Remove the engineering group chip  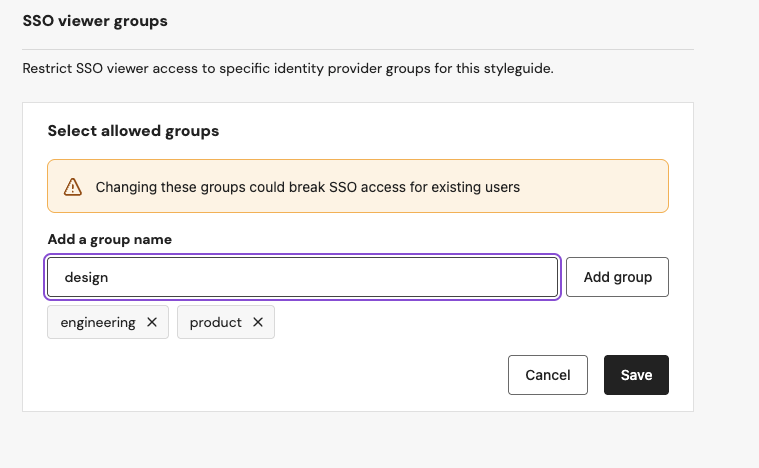[152, 322]
